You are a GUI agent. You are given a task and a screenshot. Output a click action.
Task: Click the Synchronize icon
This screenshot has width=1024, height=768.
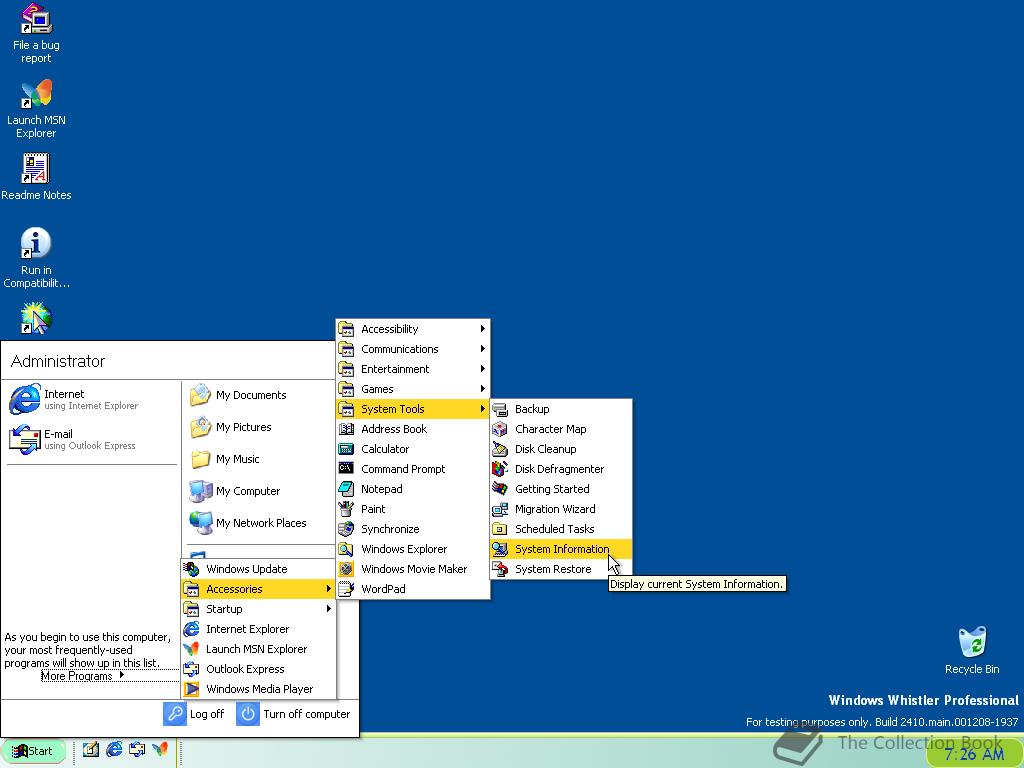point(346,529)
